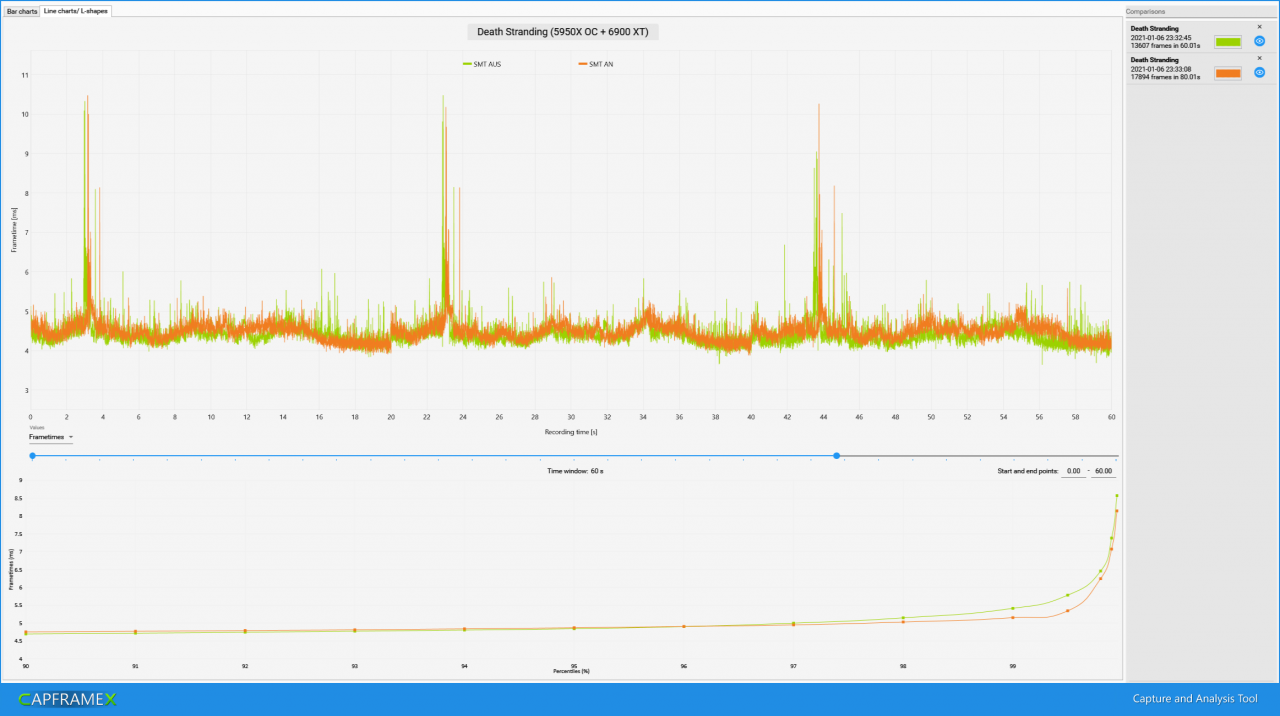Click the CapFrameX logo in the footer
Screen dimensions: 1280x716
(67, 700)
